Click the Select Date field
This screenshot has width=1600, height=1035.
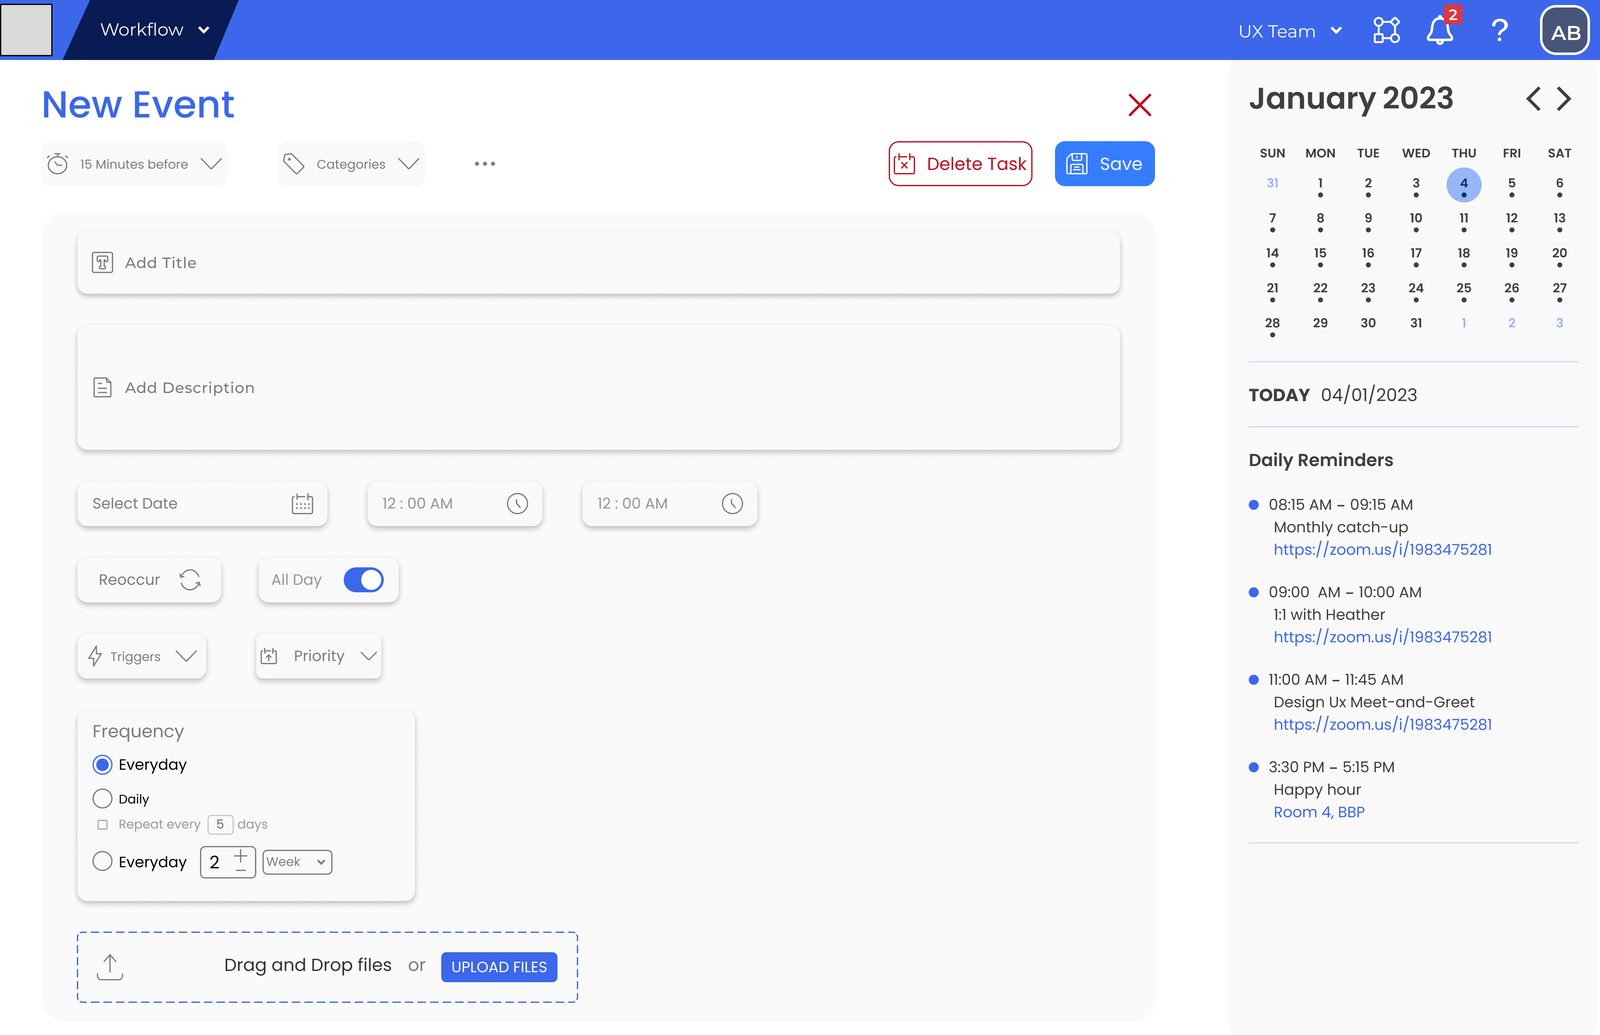click(x=202, y=504)
